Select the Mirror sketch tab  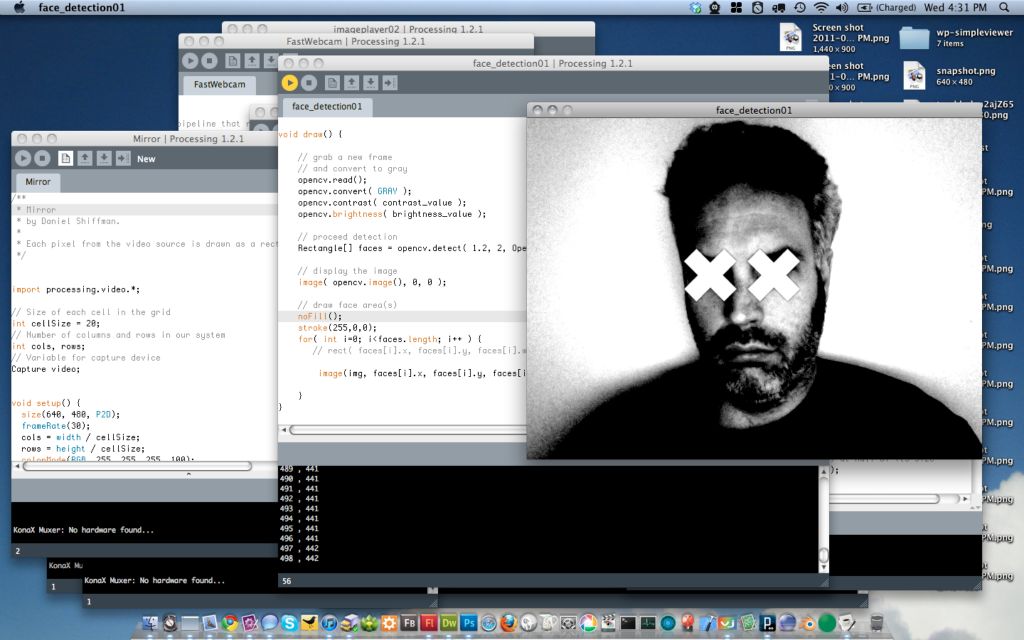38,182
